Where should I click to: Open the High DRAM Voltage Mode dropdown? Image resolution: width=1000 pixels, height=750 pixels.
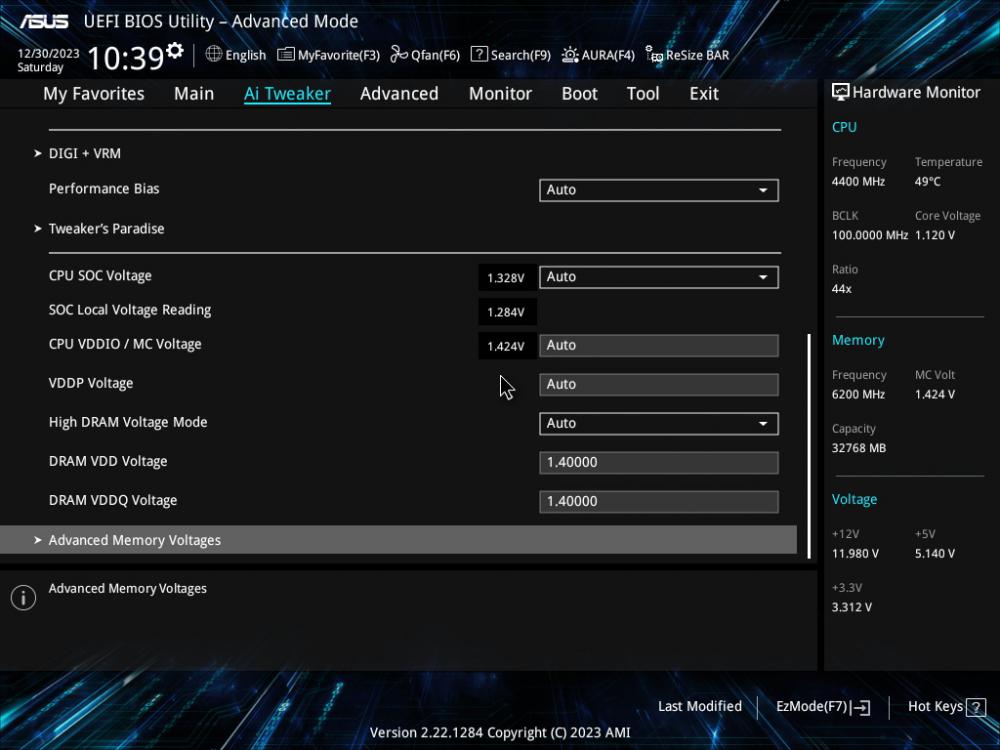click(659, 423)
